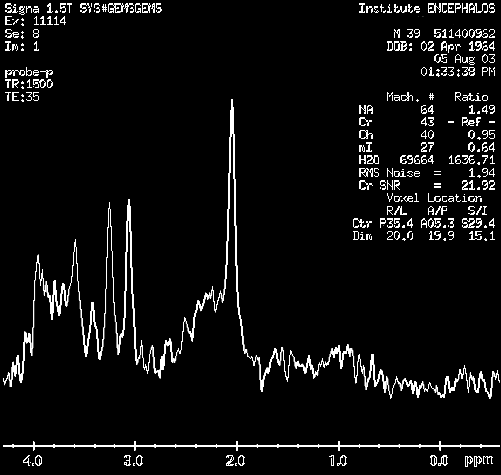Click the 0.0 ppm axis label

(x=438, y=461)
